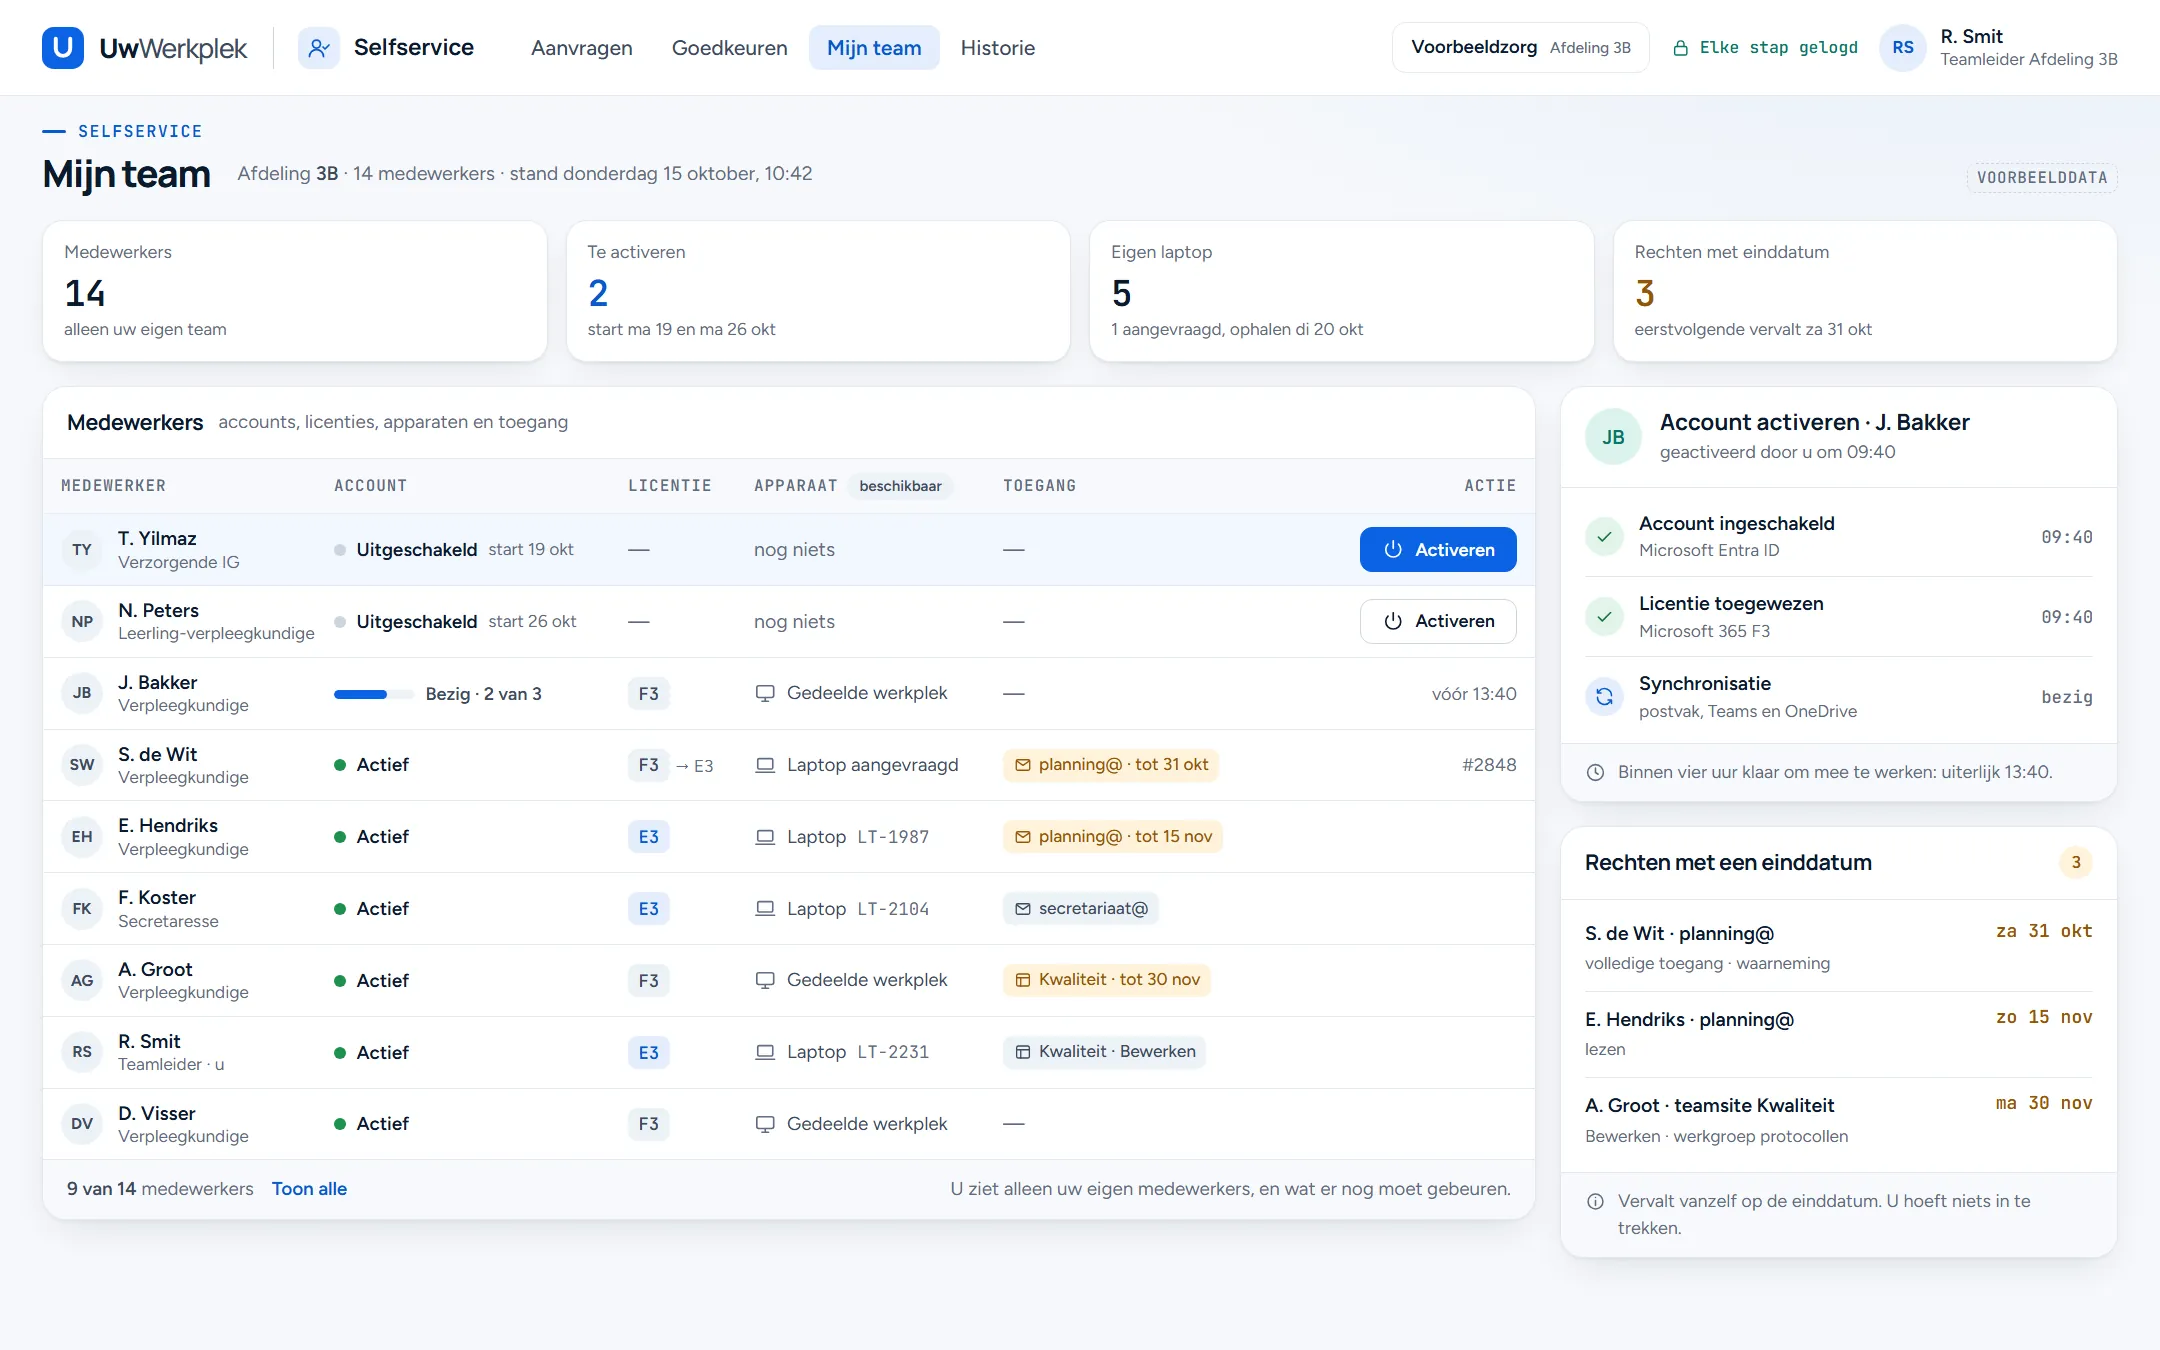Switch to the Goedkeuren tab

[730, 47]
